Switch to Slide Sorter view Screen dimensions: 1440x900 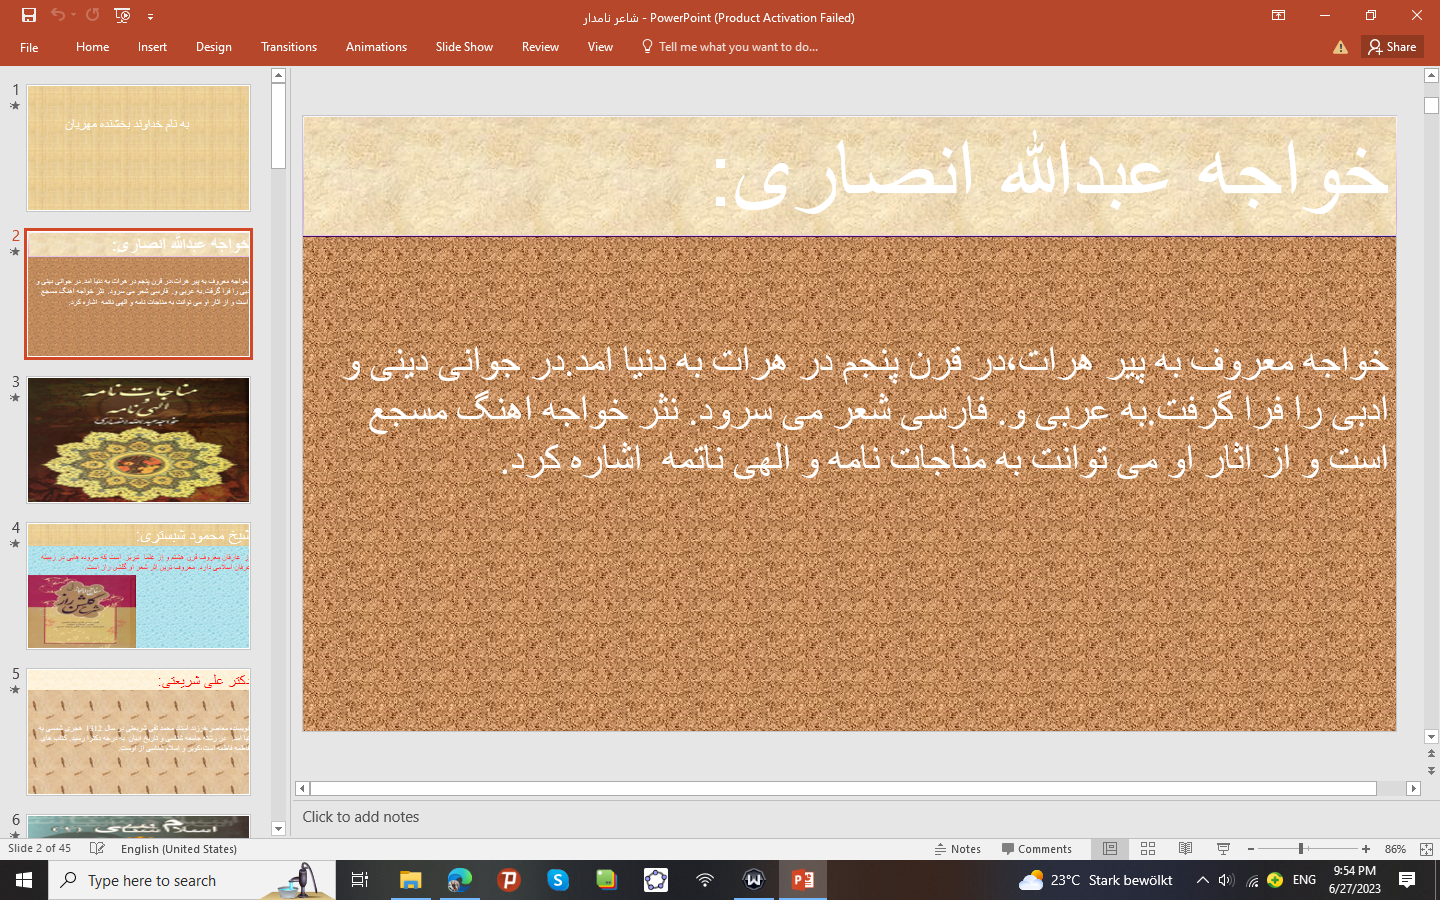1148,849
